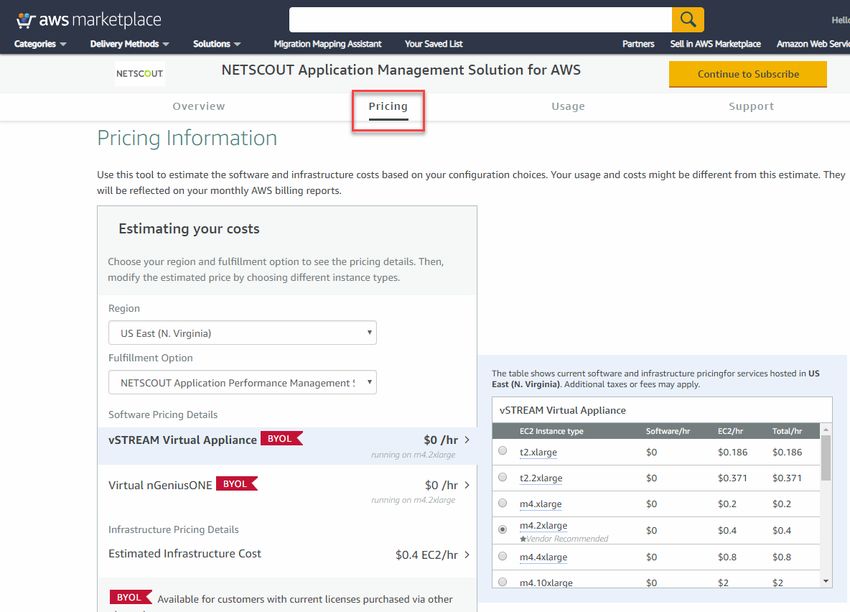Select the t2.xlarge instance radio button
This screenshot has height=612, width=850.
pyautogui.click(x=503, y=451)
